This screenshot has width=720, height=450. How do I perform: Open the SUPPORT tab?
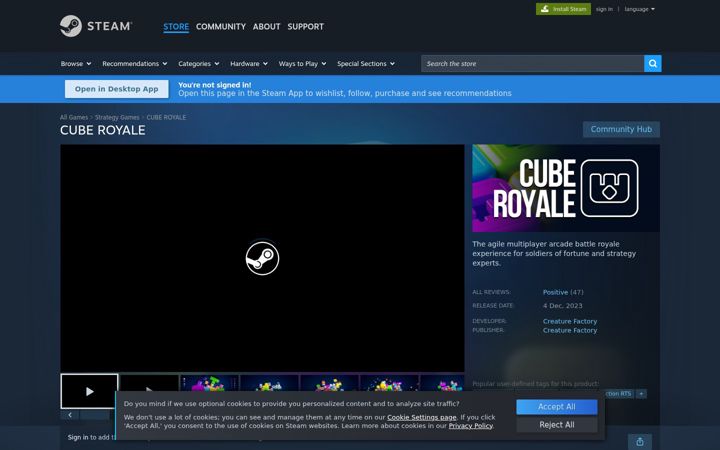pos(305,27)
